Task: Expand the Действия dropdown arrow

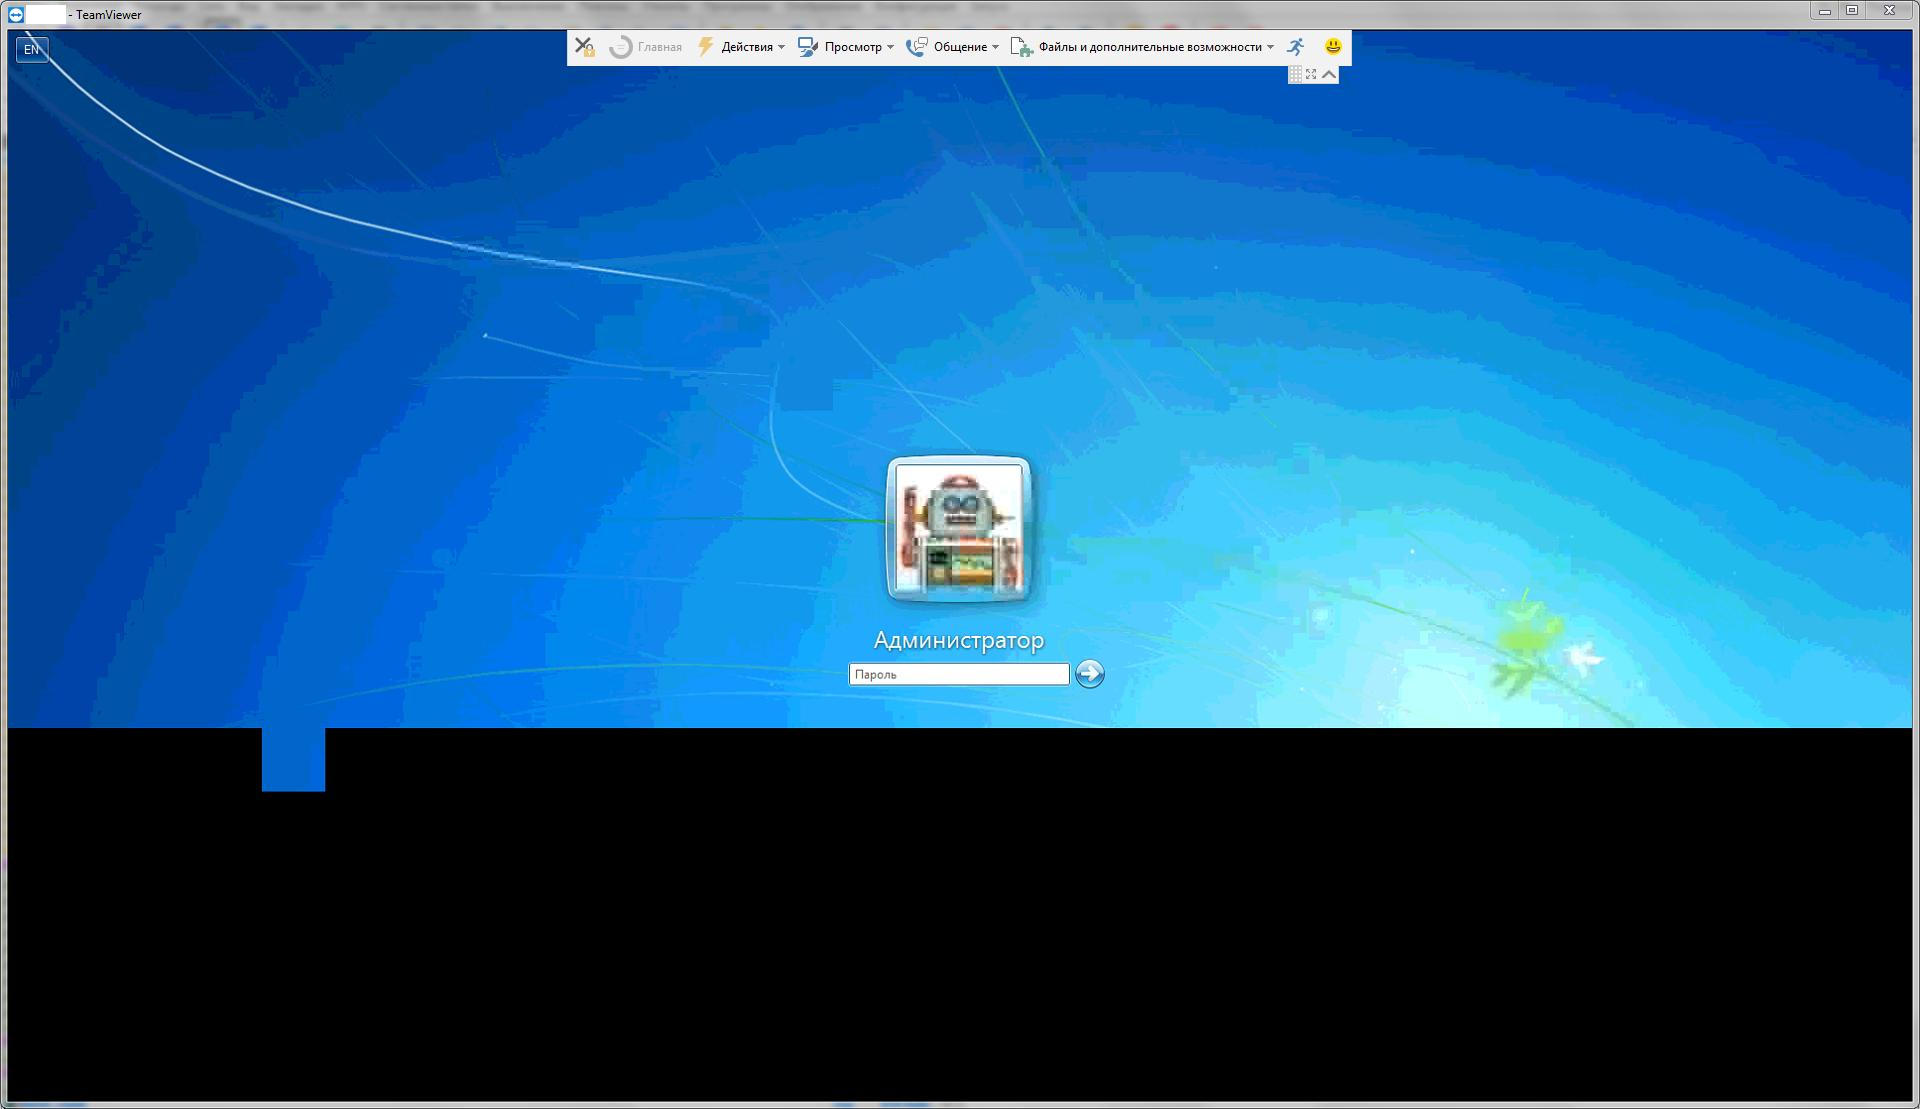Action: click(782, 47)
